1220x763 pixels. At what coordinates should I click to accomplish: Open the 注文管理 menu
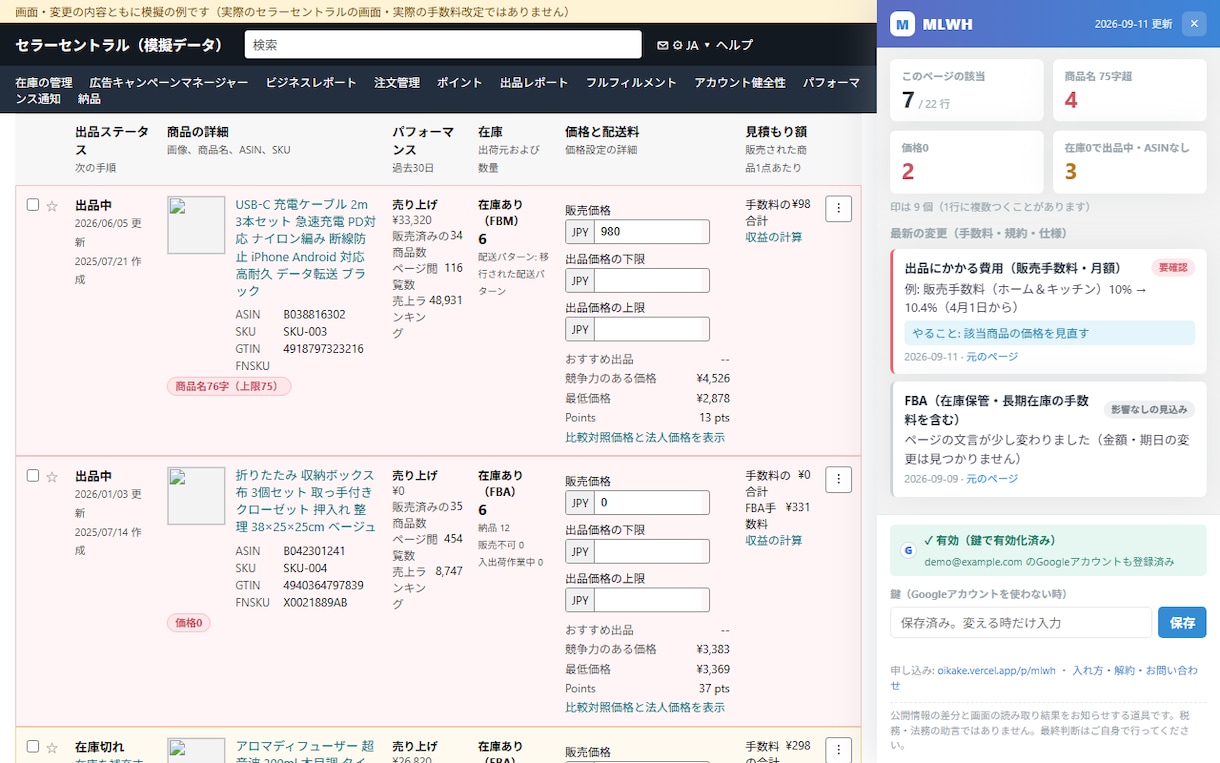click(397, 83)
